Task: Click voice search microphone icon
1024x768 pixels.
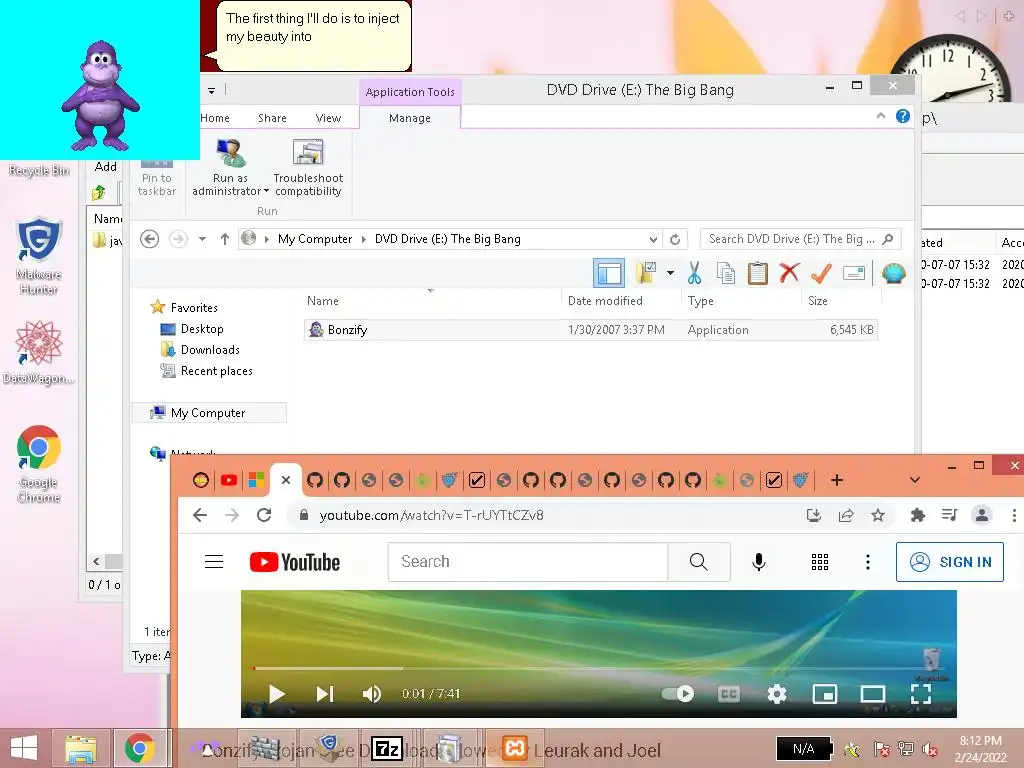Action: pos(758,562)
